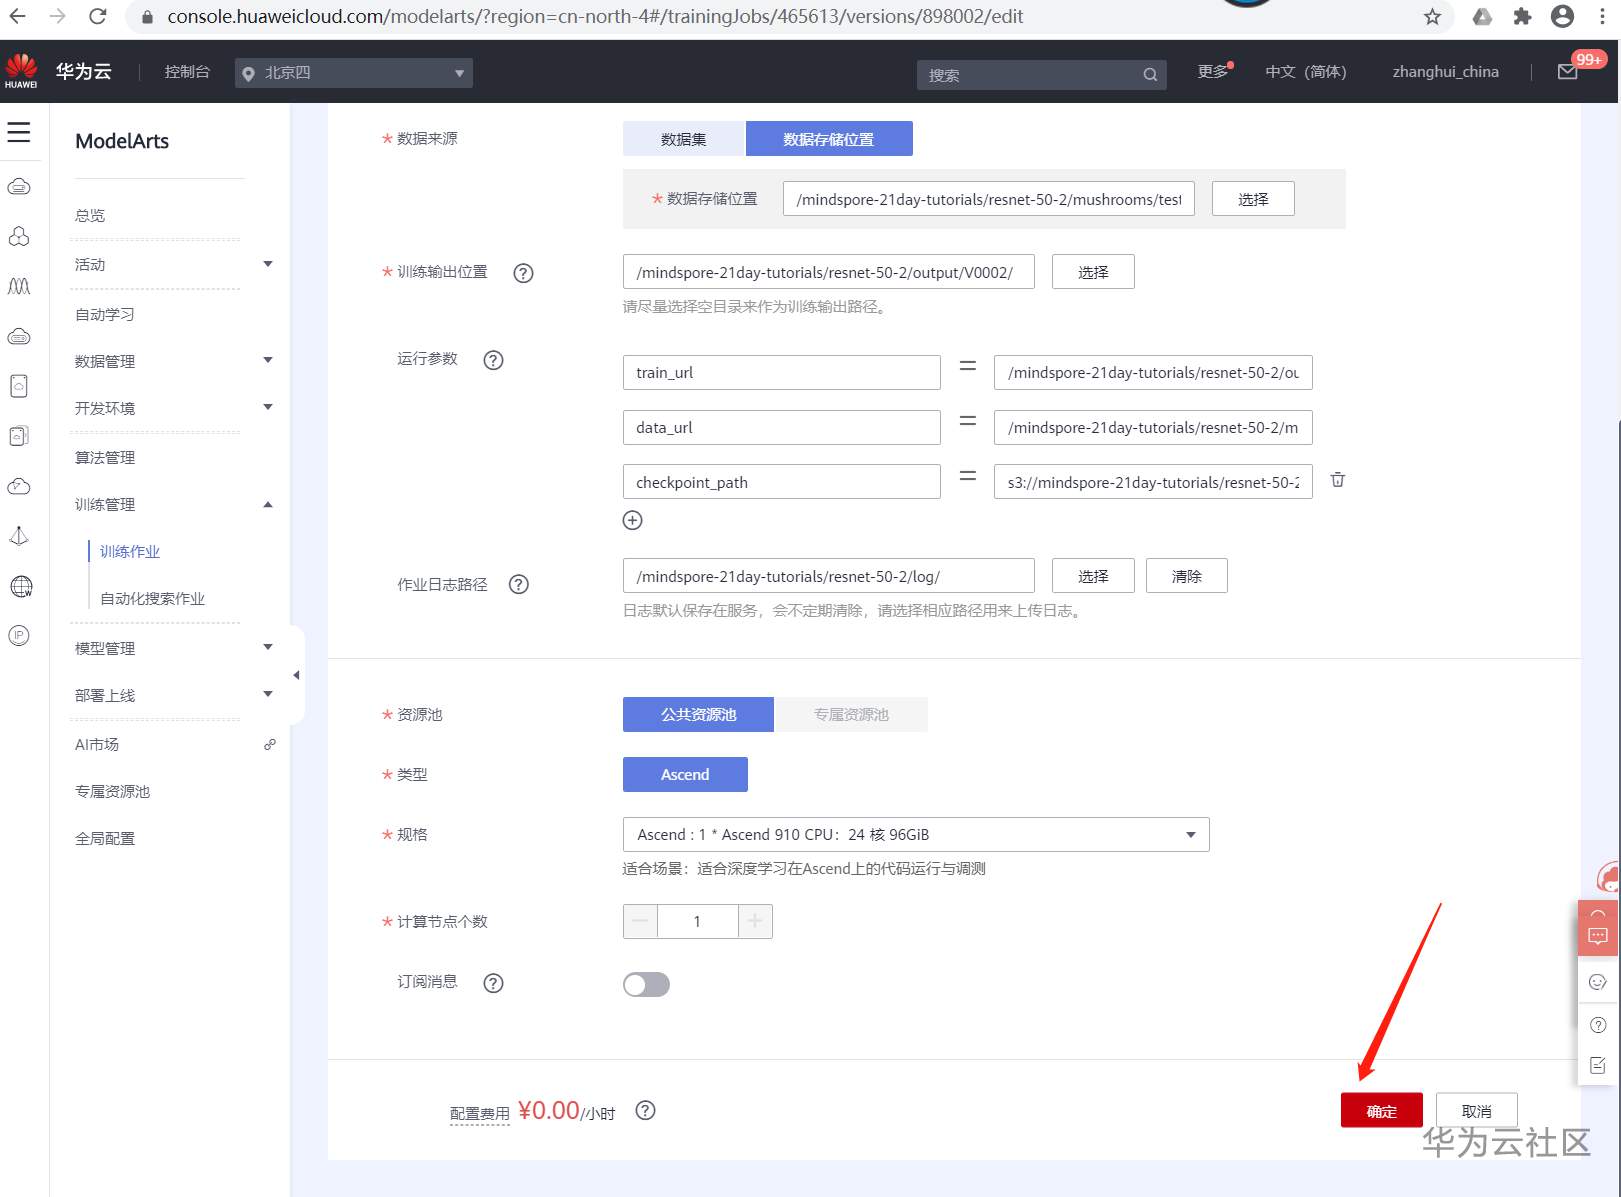Add a new run parameter with plus icon
Image resolution: width=1621 pixels, height=1197 pixels.
coord(632,520)
